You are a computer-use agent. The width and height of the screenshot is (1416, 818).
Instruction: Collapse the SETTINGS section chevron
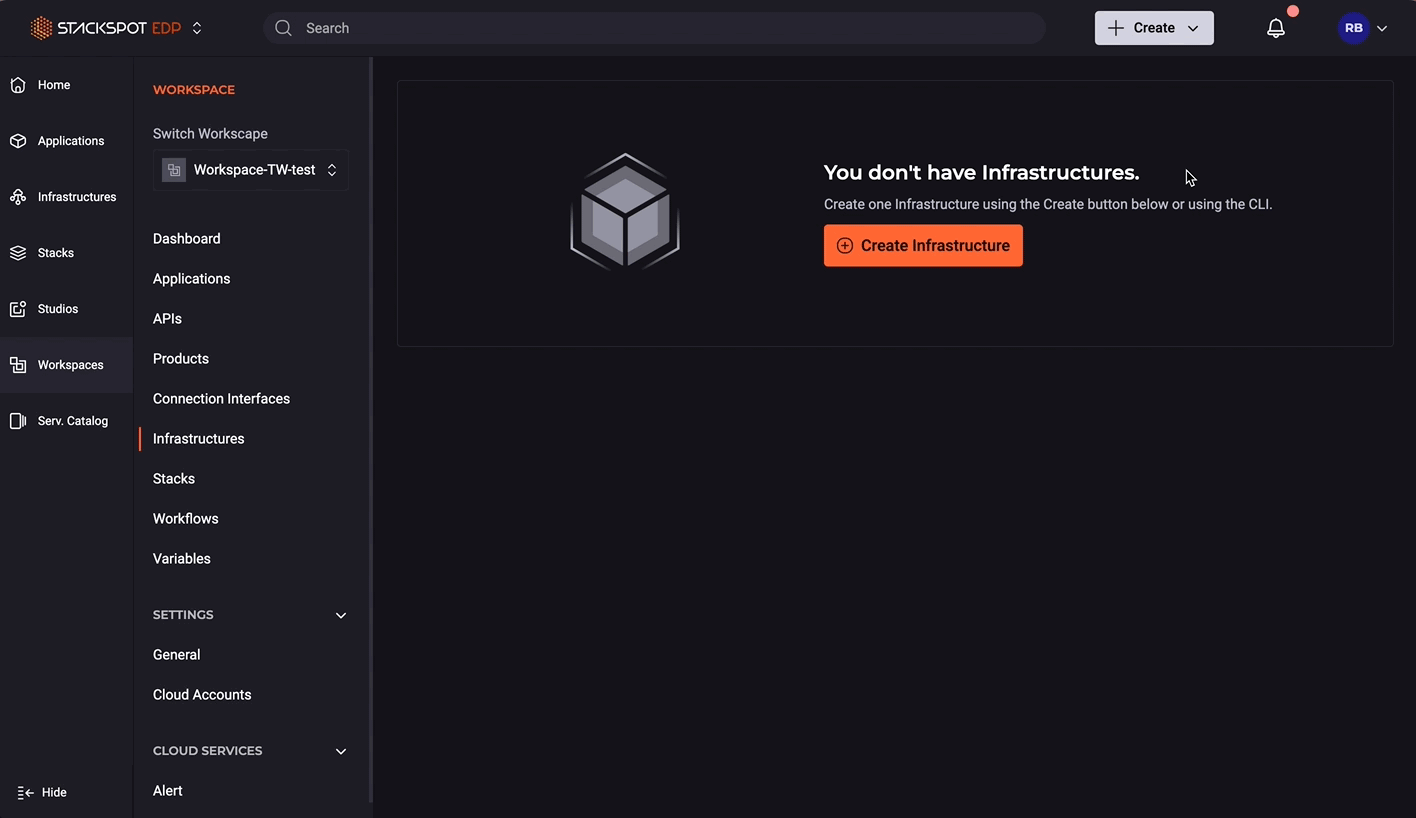(x=340, y=615)
